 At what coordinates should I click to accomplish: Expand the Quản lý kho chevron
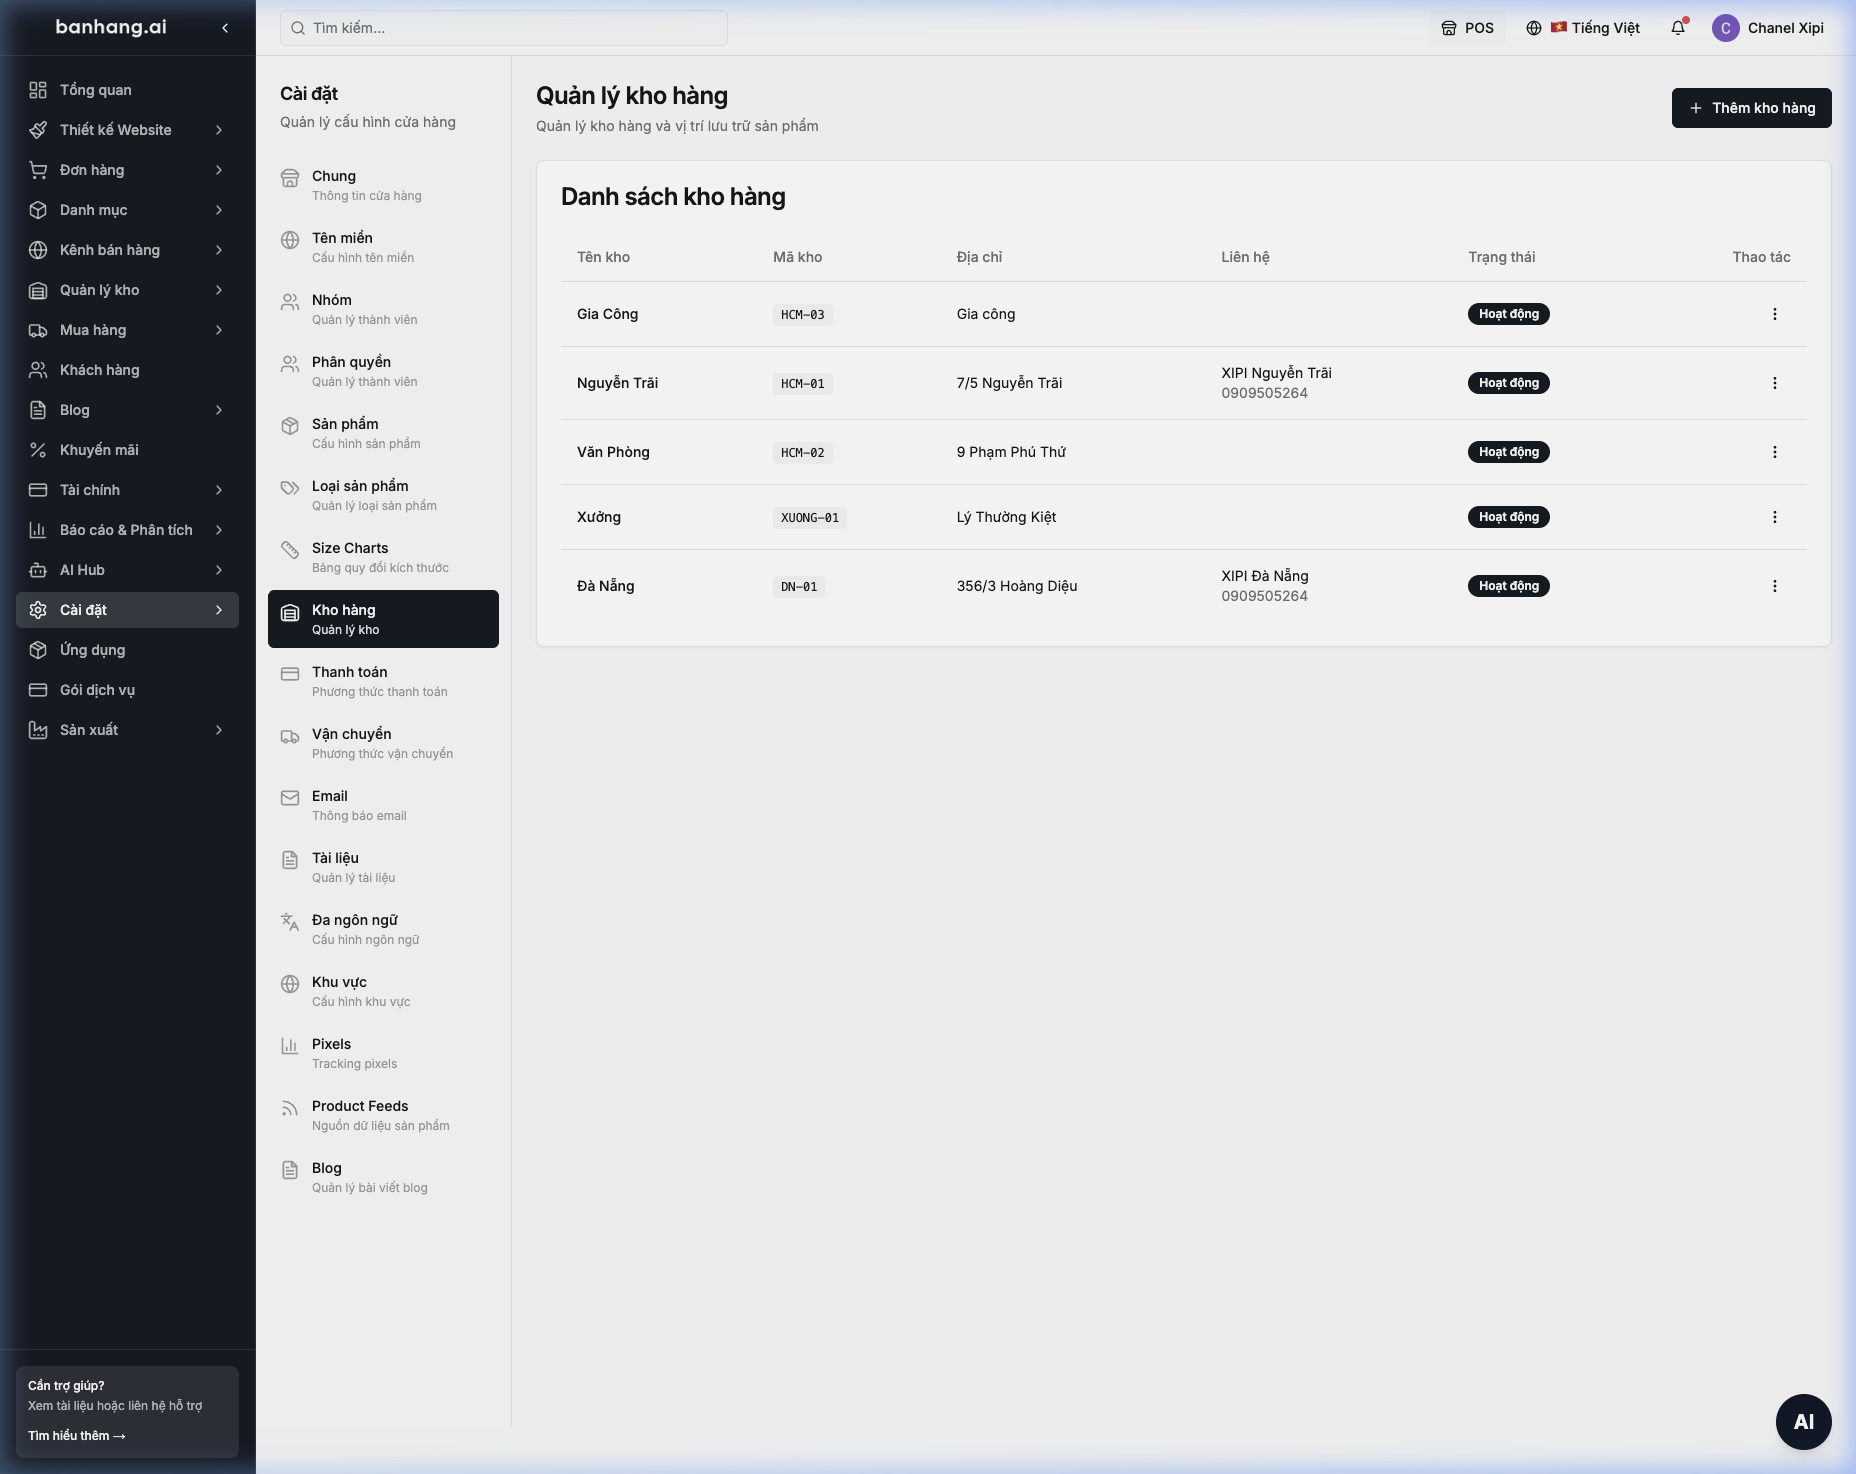point(219,290)
